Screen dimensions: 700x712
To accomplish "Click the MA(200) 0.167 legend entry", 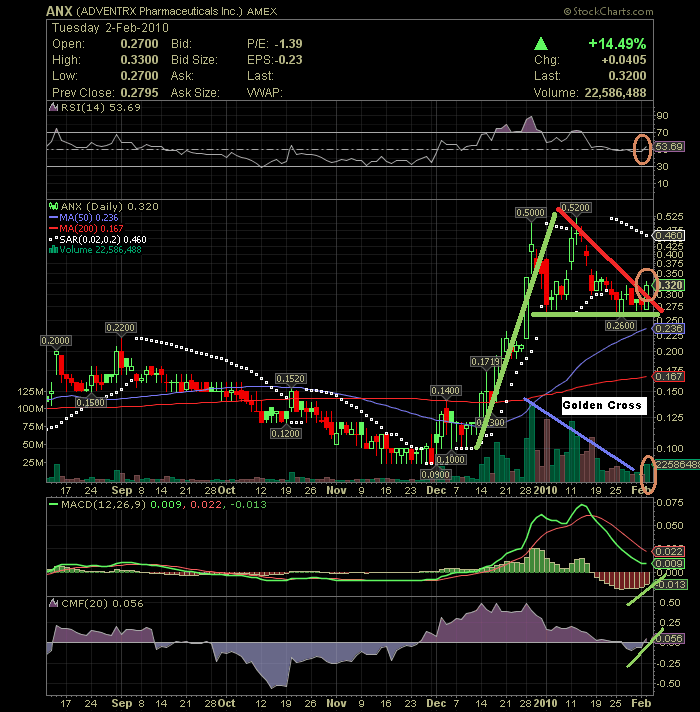I will (x=80, y=228).
